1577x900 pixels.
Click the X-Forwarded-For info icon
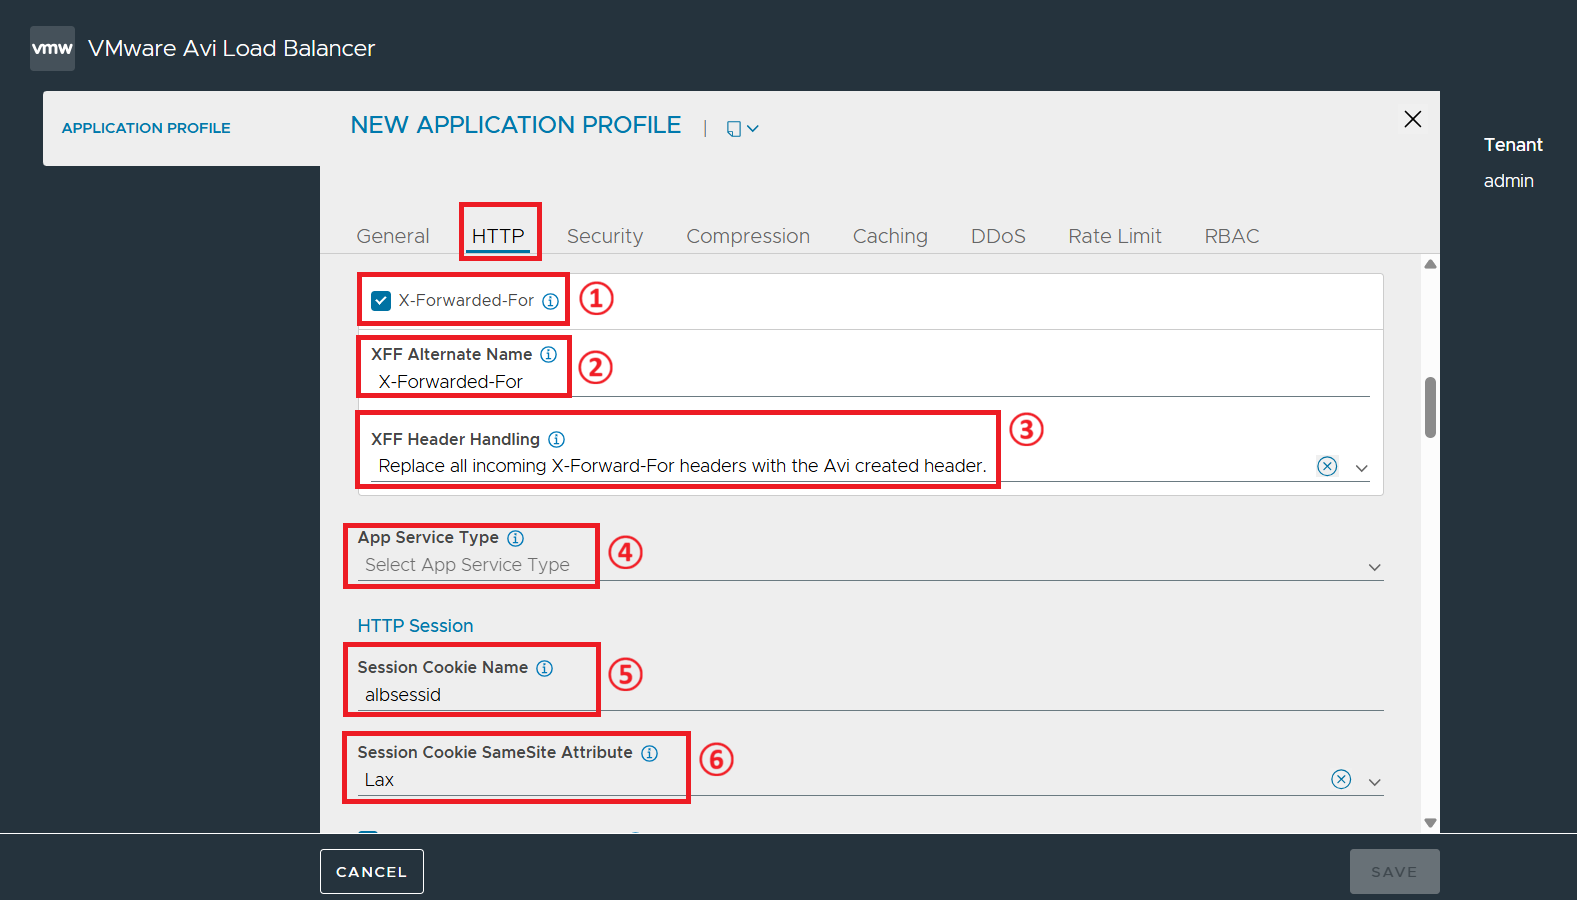click(x=551, y=301)
